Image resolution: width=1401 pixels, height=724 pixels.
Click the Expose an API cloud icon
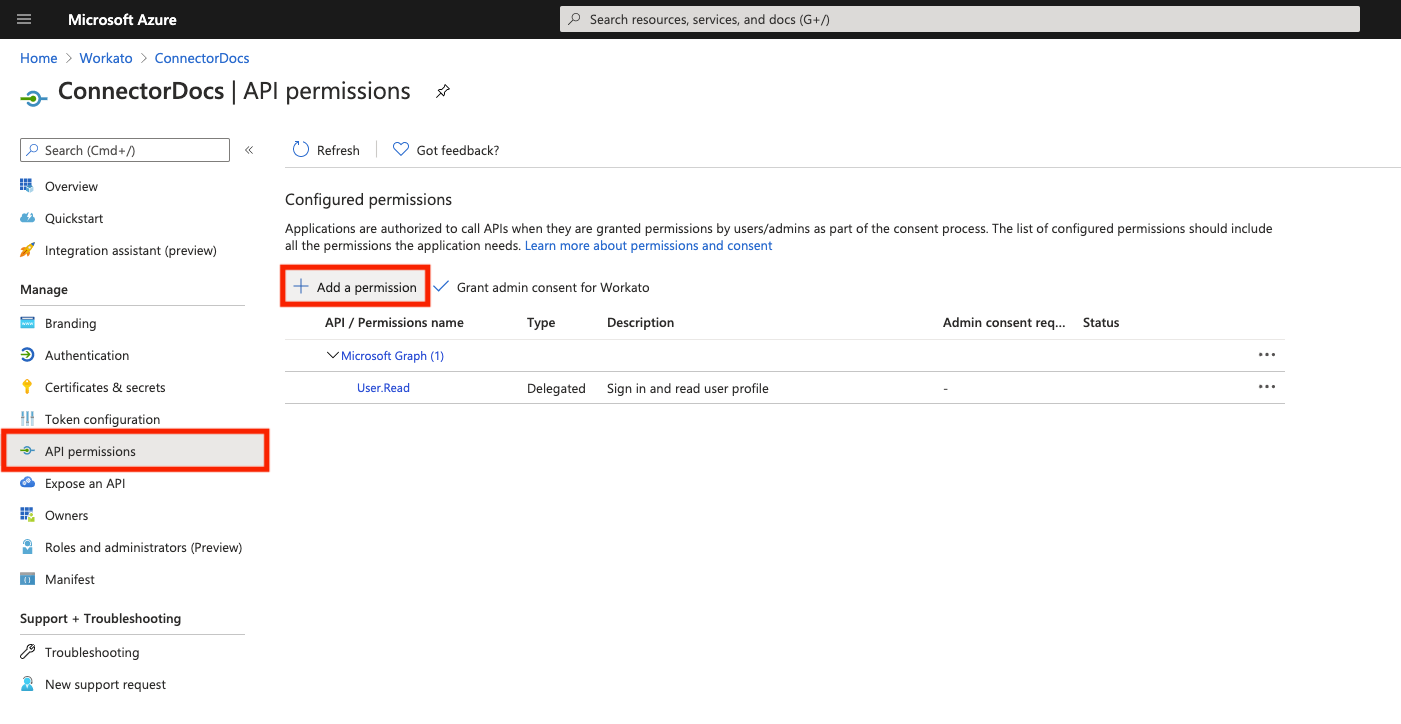coord(27,483)
